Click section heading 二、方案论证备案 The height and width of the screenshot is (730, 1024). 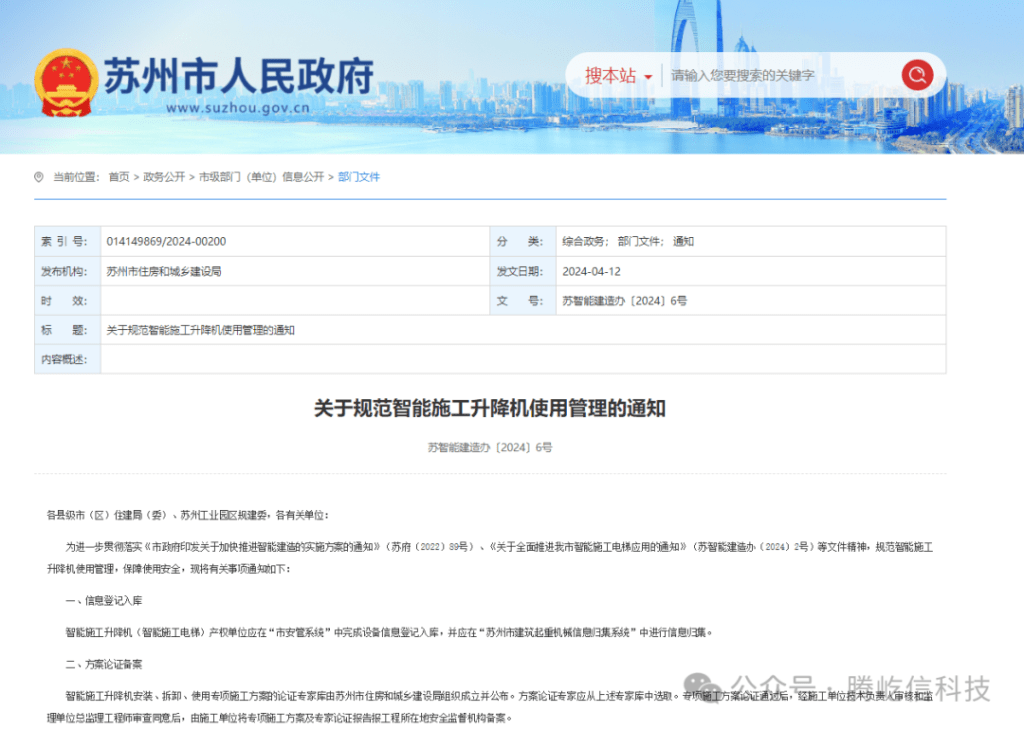(110, 664)
